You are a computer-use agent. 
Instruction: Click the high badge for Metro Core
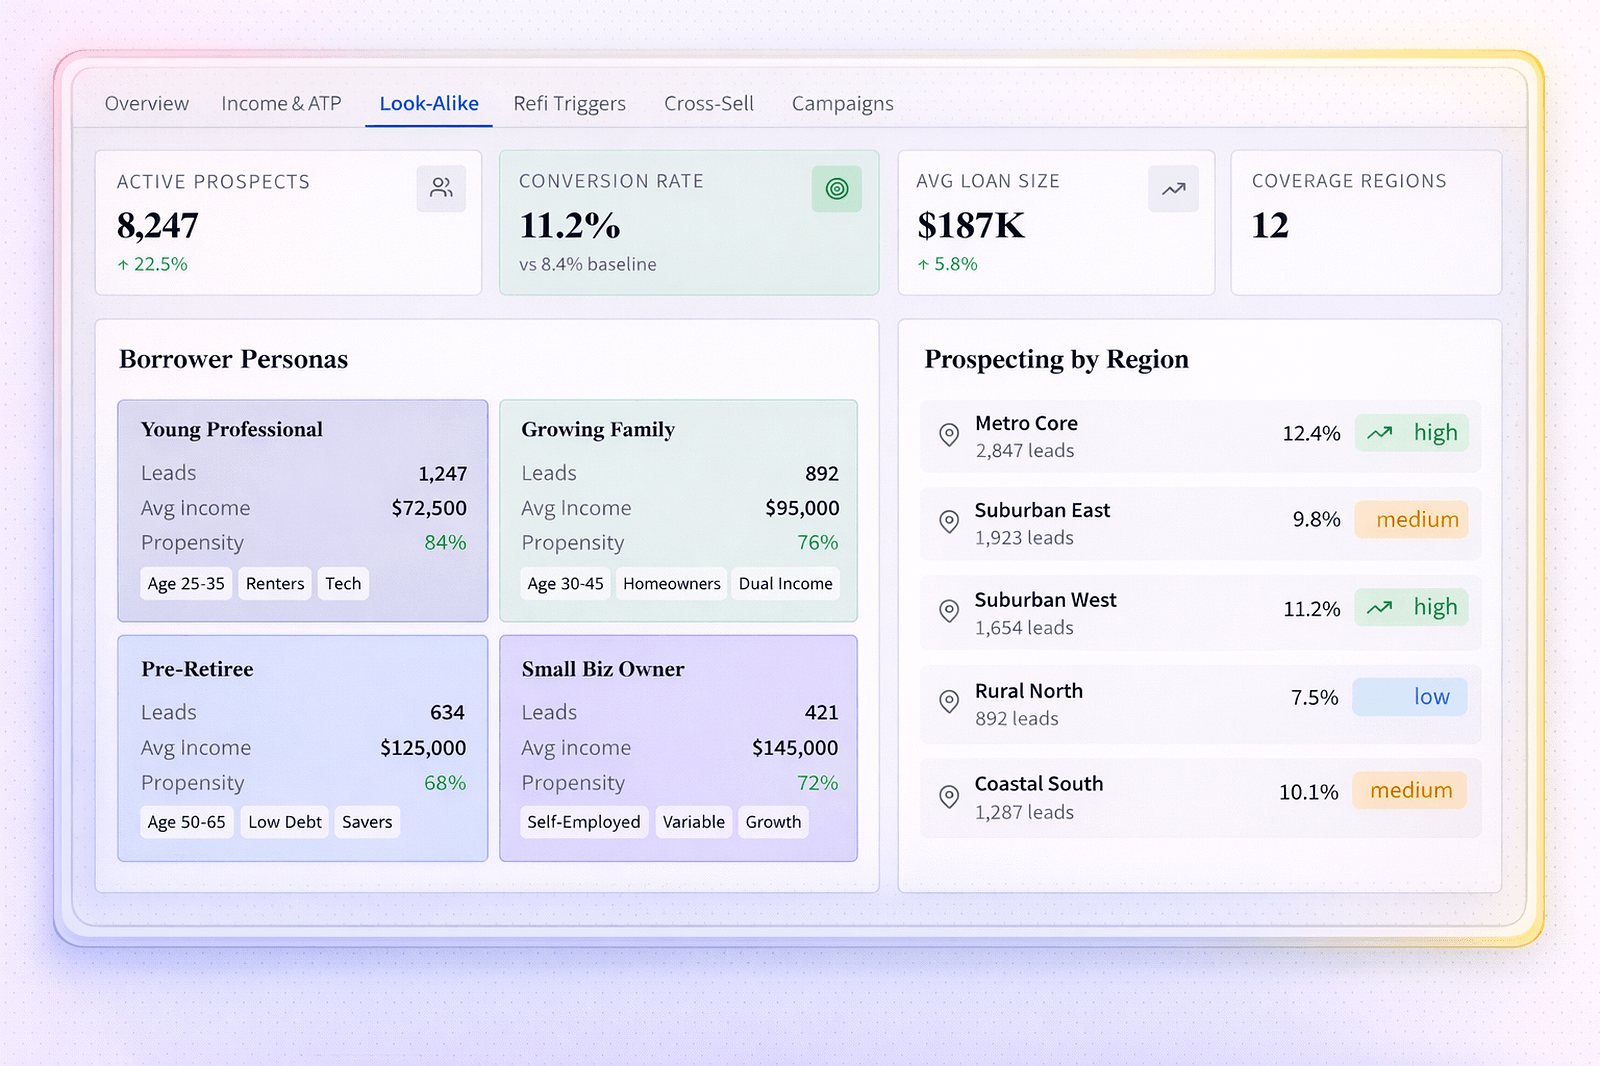pos(1411,433)
